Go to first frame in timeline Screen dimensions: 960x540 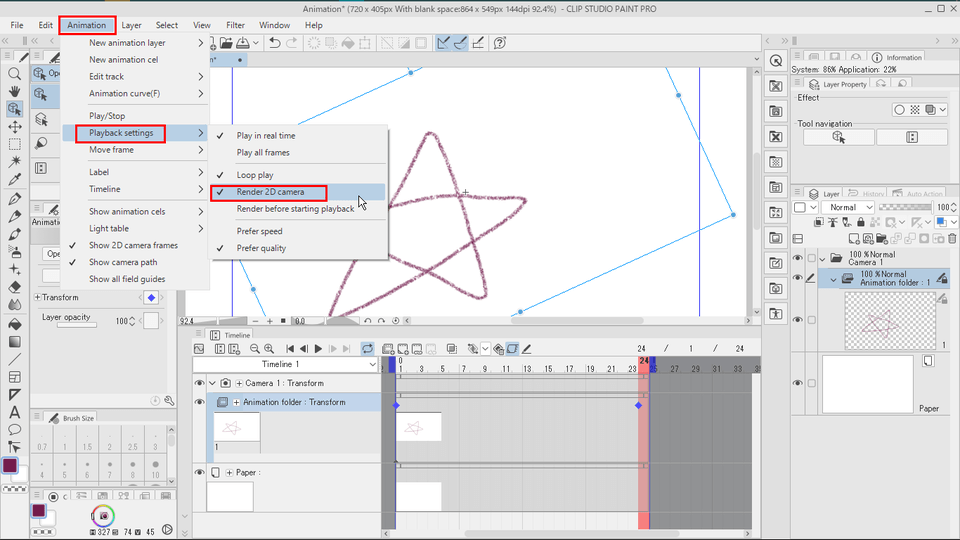[x=290, y=349]
